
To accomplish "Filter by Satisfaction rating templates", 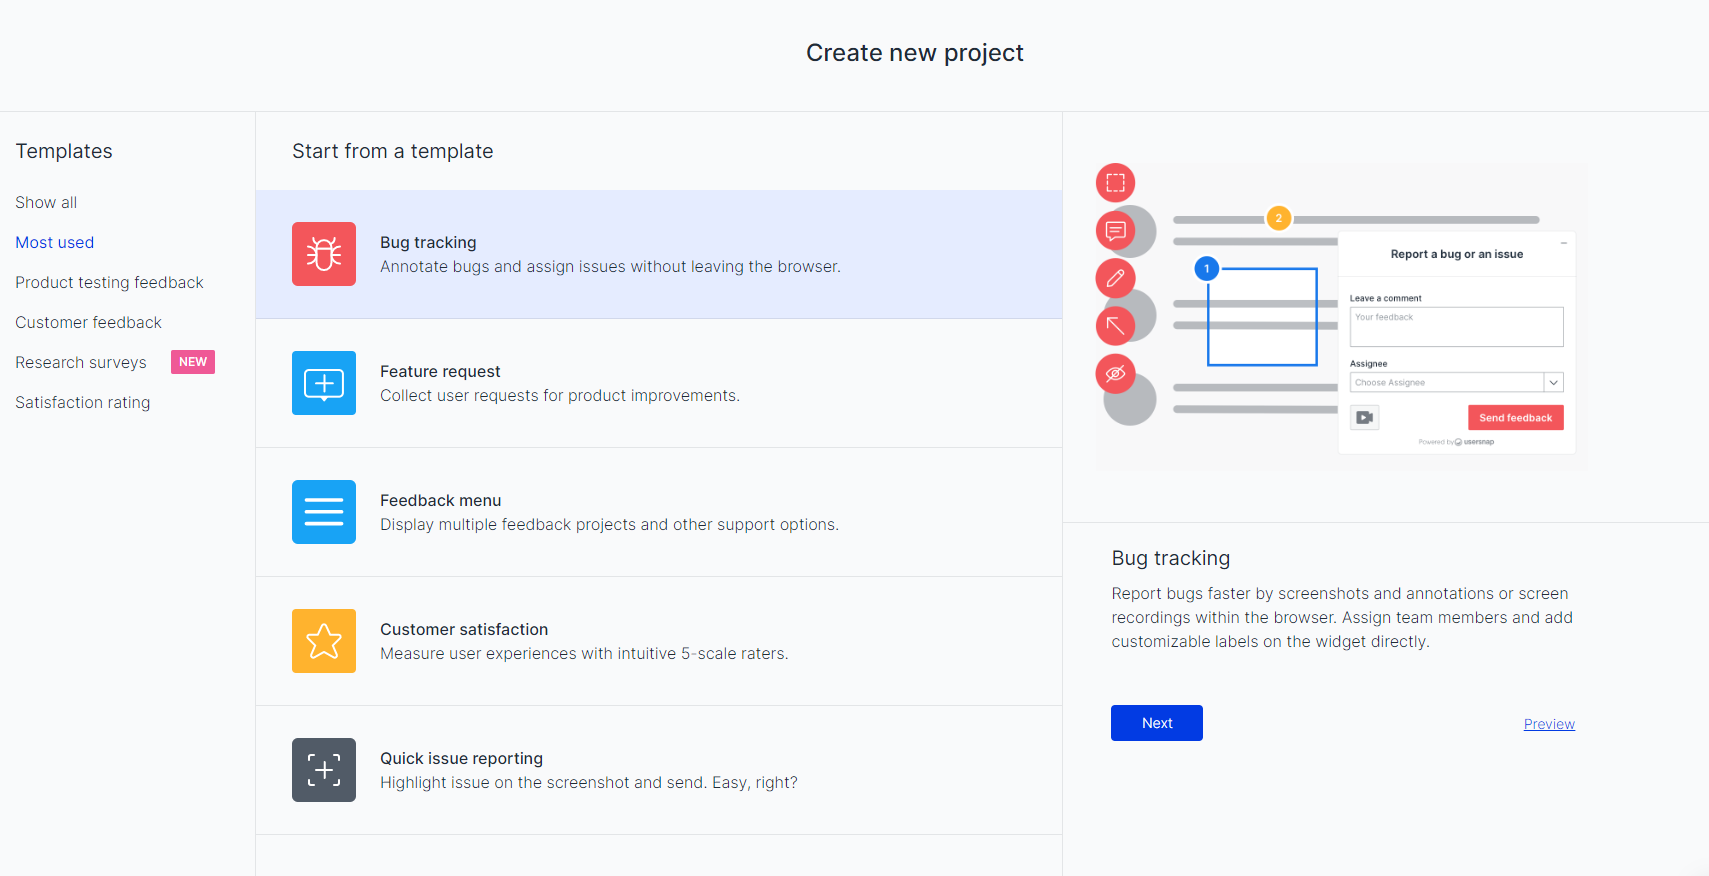I will tap(83, 402).
